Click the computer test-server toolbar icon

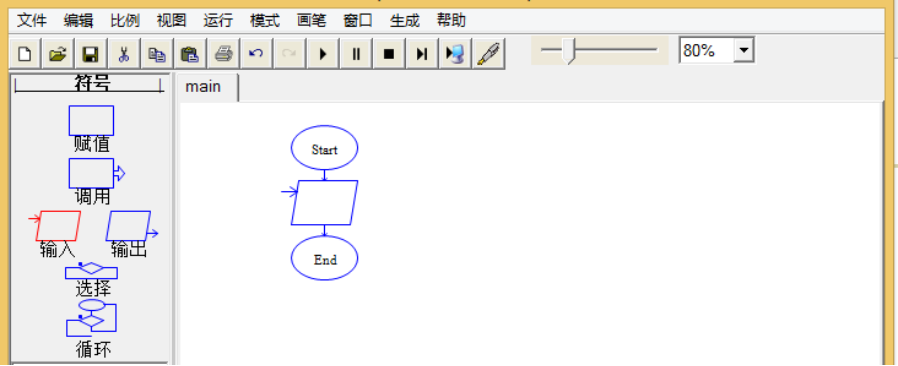455,54
